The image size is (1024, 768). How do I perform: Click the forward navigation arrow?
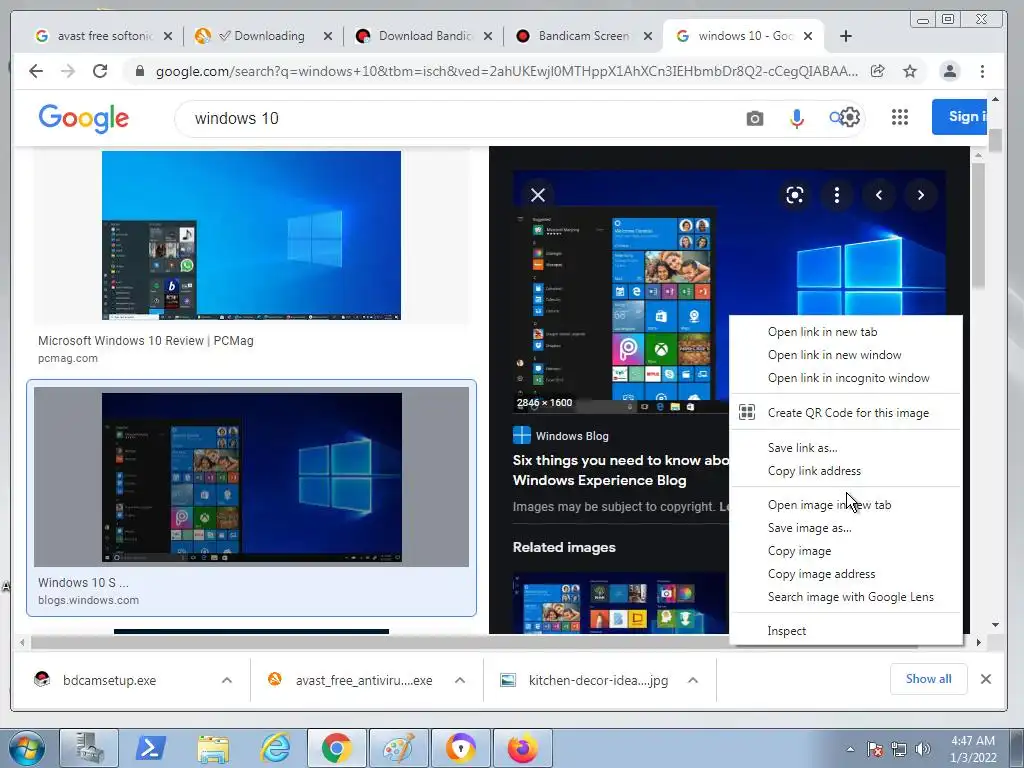tap(68, 71)
